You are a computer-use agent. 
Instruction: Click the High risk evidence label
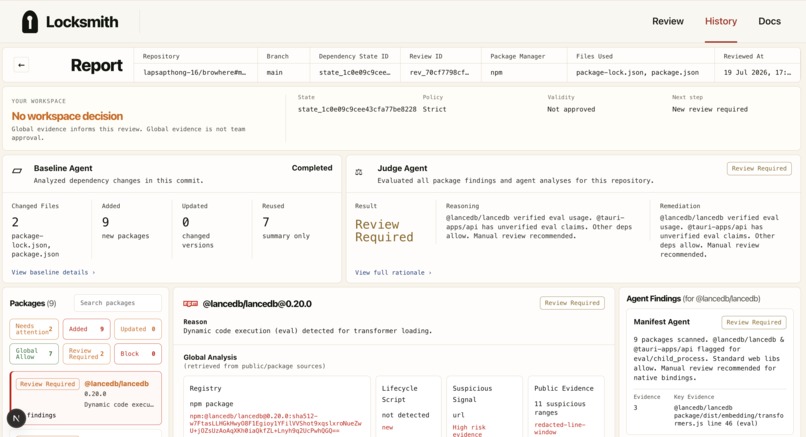tap(469, 431)
